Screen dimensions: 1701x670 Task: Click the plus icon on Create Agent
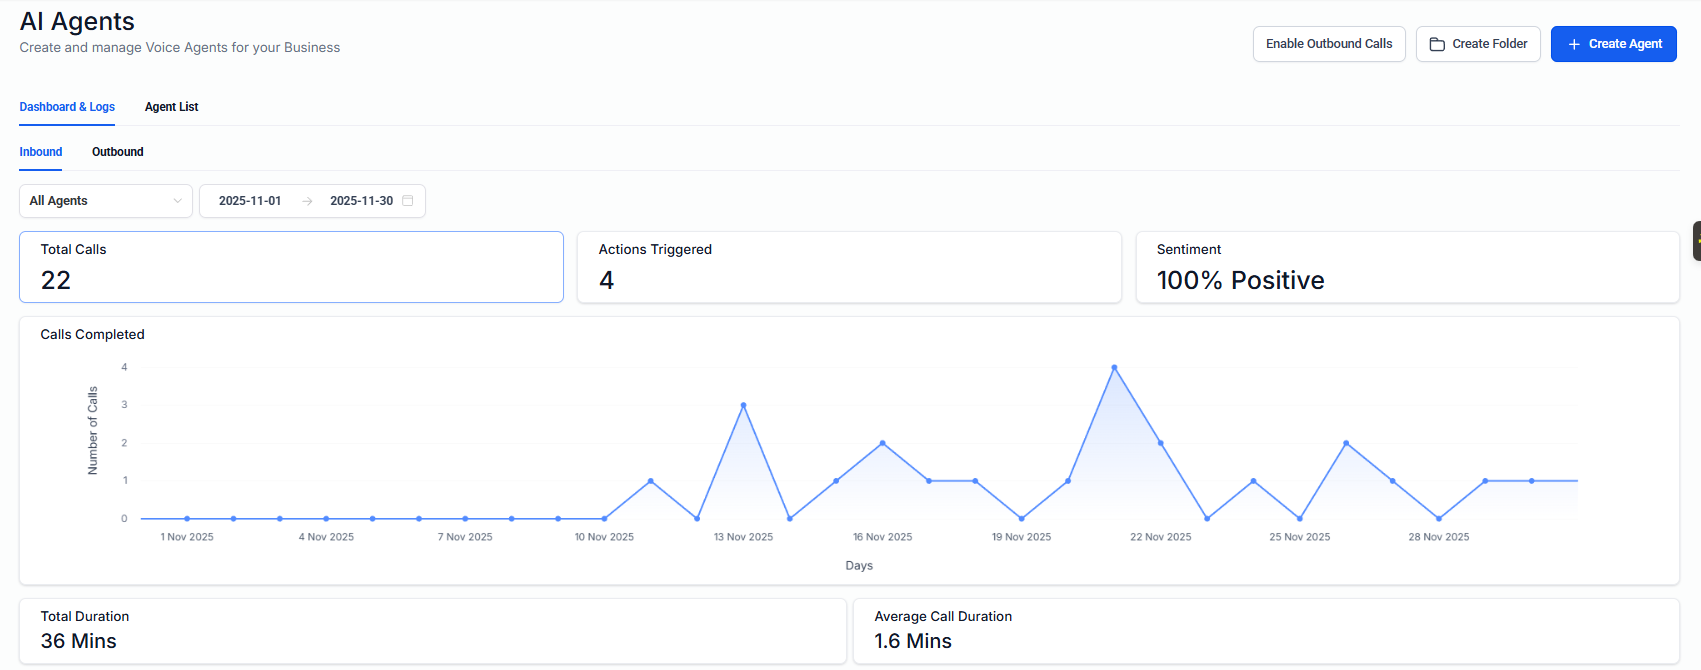click(1574, 44)
